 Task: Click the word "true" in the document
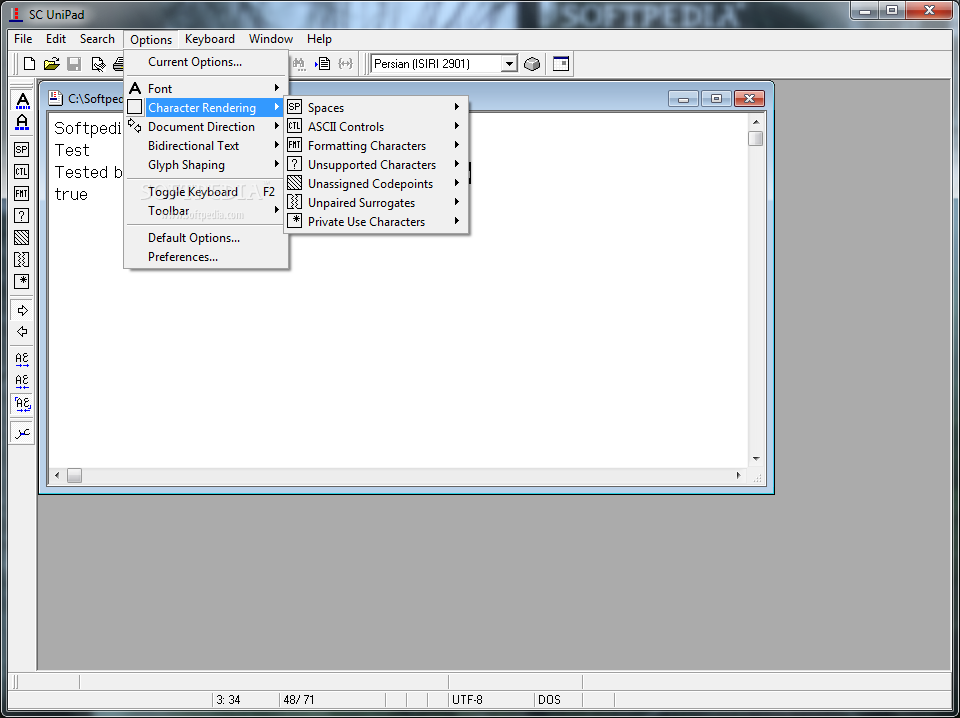[x=71, y=195]
